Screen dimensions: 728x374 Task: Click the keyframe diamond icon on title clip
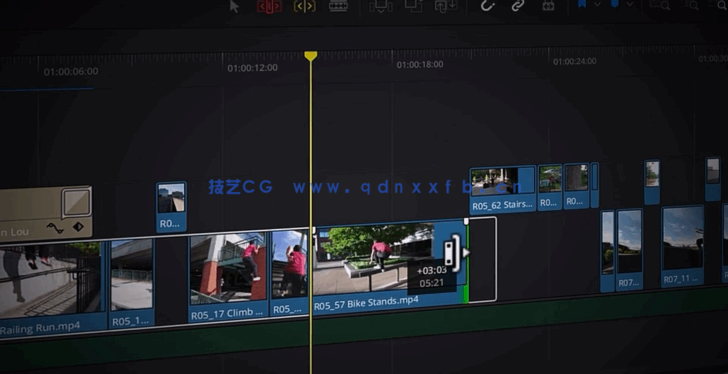click(x=78, y=226)
